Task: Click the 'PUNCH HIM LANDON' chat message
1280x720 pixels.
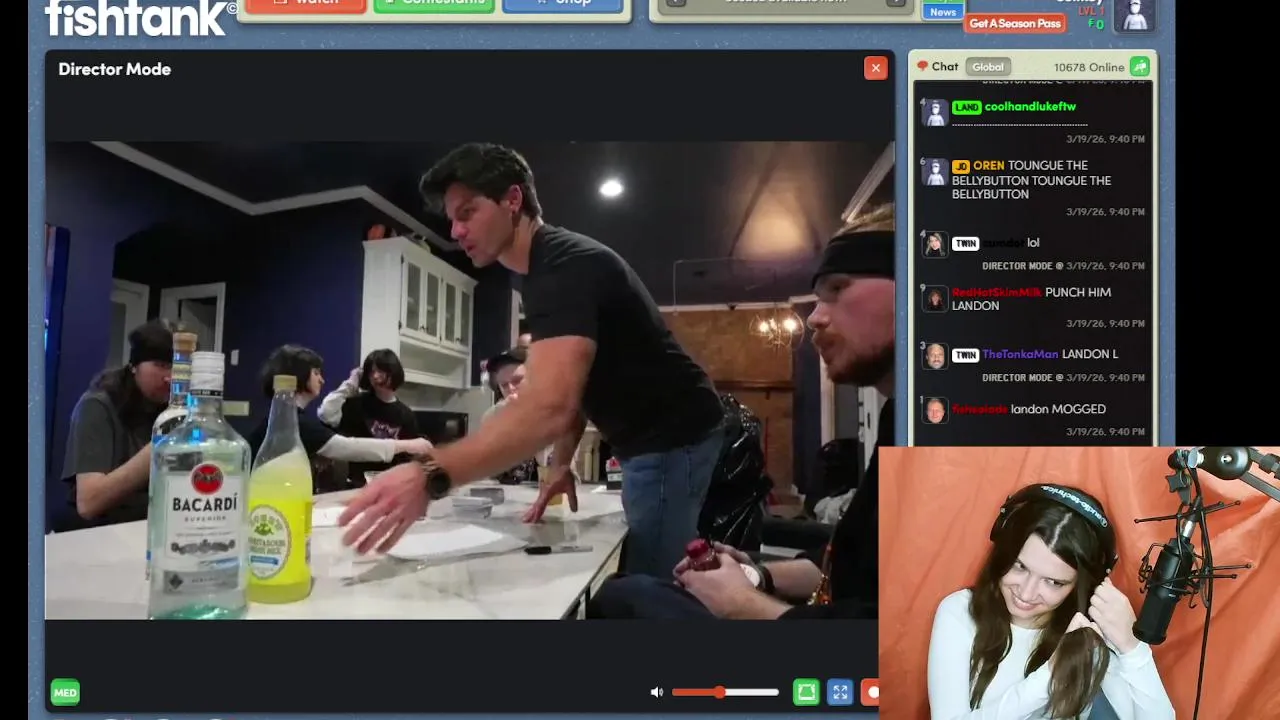Action: pyautogui.click(x=1031, y=299)
